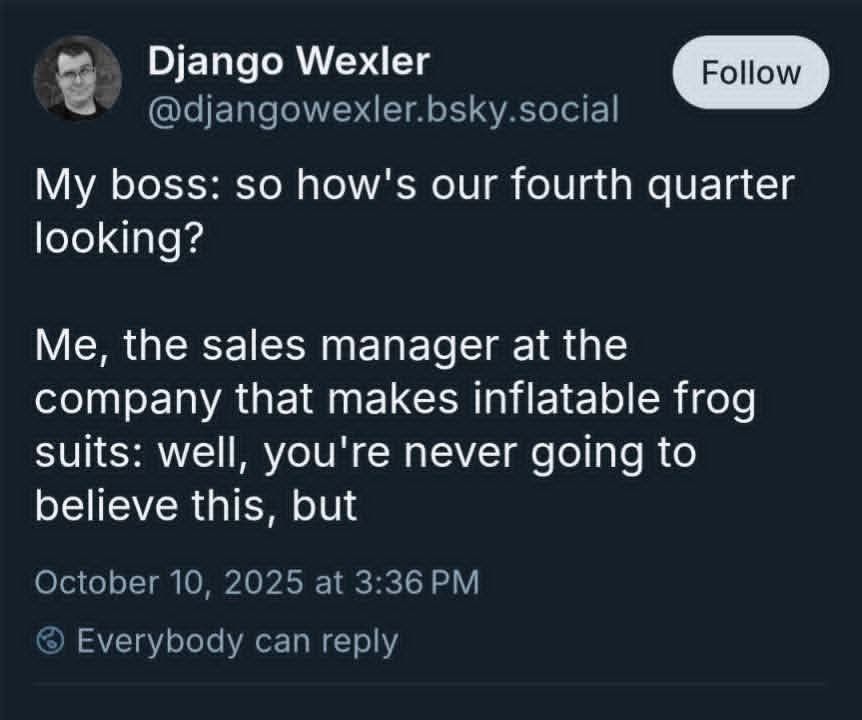Click the phrase "sales manager" in the post
862x720 pixels.
point(348,346)
